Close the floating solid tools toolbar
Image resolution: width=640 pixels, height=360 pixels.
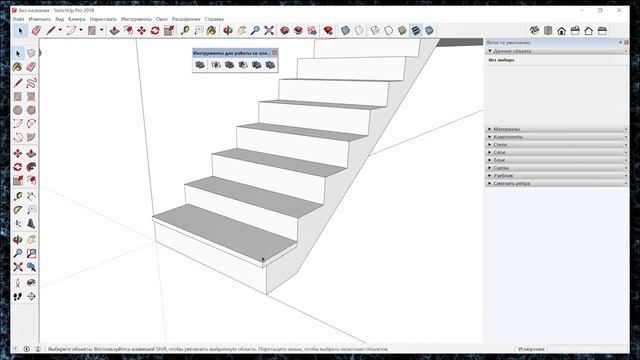click(x=275, y=53)
